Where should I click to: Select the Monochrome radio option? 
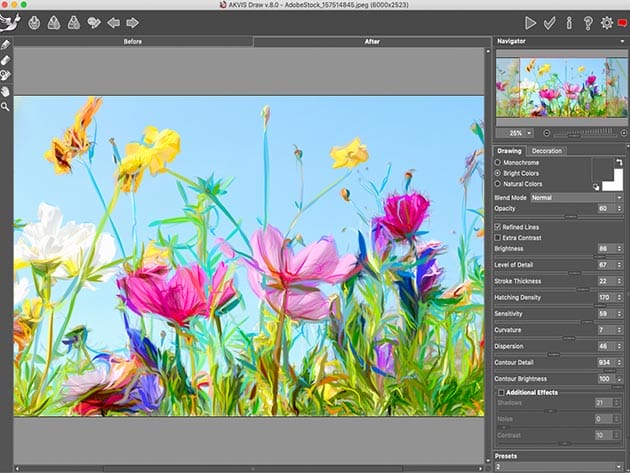point(499,162)
